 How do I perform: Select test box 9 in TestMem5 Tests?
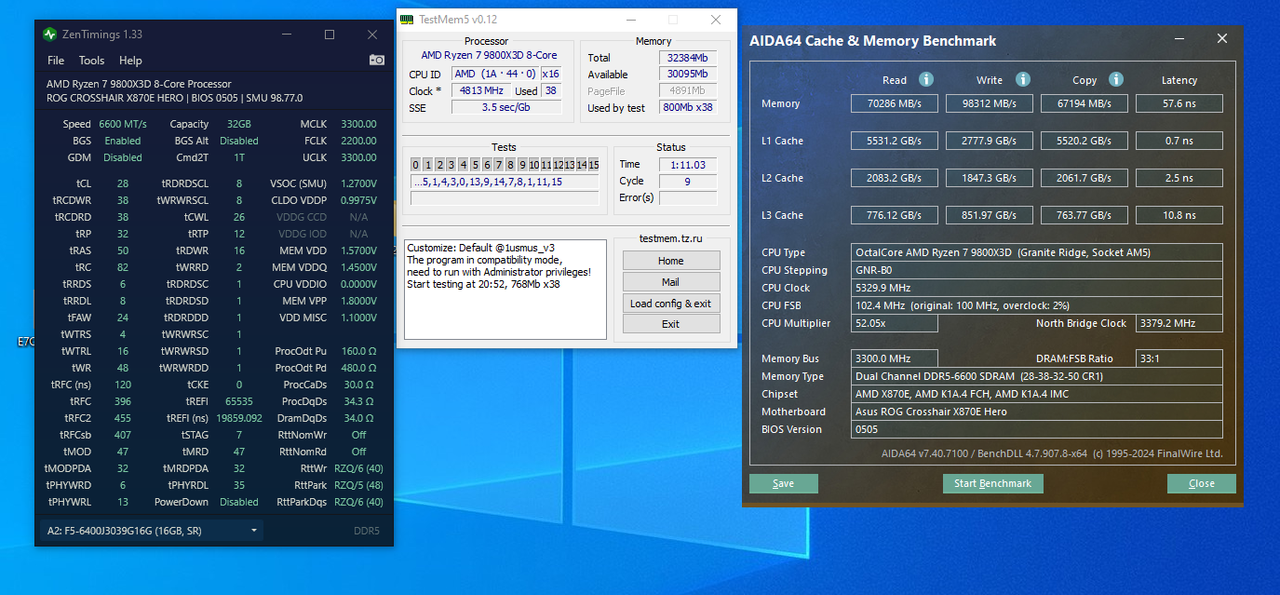point(522,164)
